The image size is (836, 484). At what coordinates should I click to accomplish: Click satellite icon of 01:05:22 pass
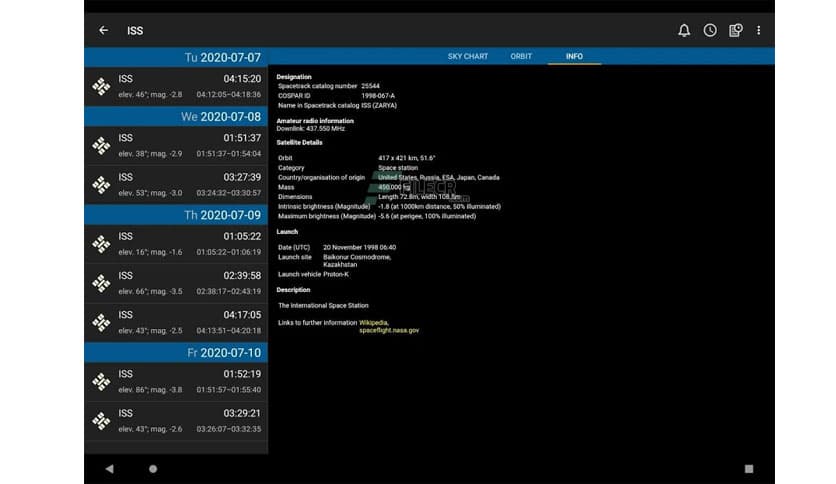[x=101, y=244]
